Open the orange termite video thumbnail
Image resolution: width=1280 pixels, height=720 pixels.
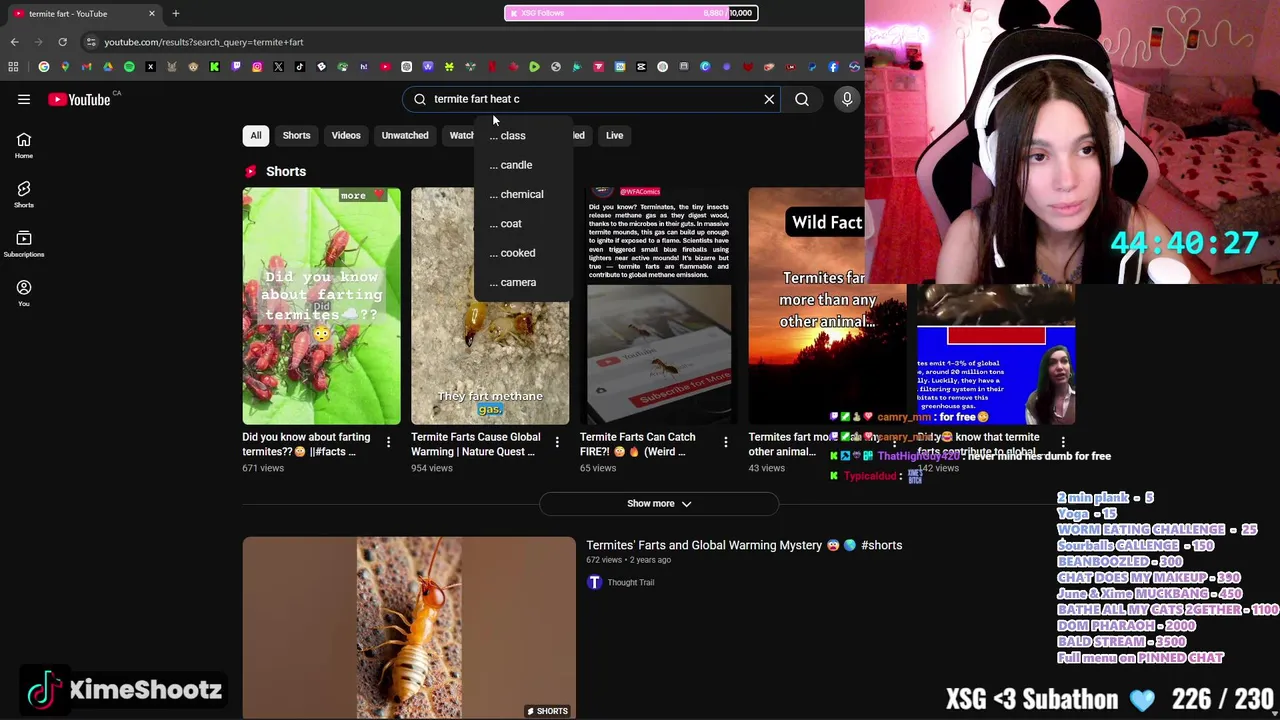(x=409, y=628)
